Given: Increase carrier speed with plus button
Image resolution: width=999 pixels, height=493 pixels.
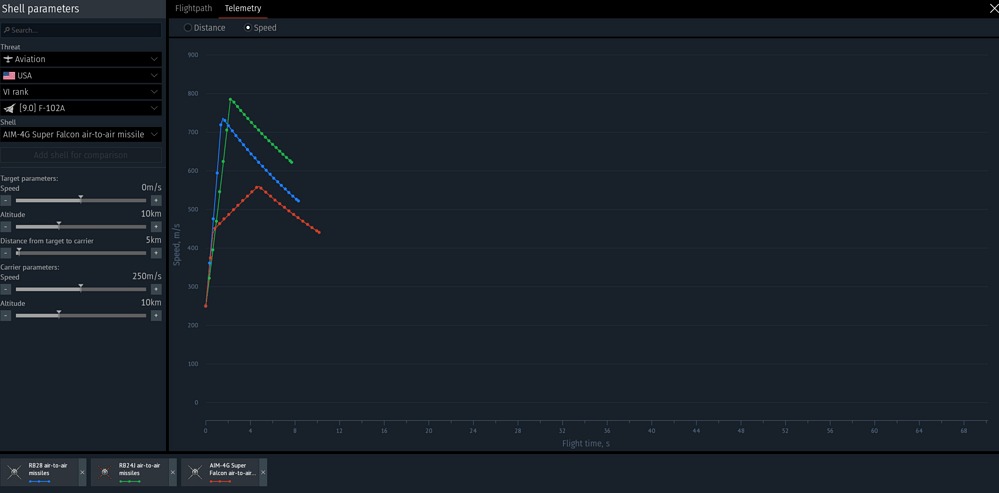Looking at the screenshot, I should point(156,289).
